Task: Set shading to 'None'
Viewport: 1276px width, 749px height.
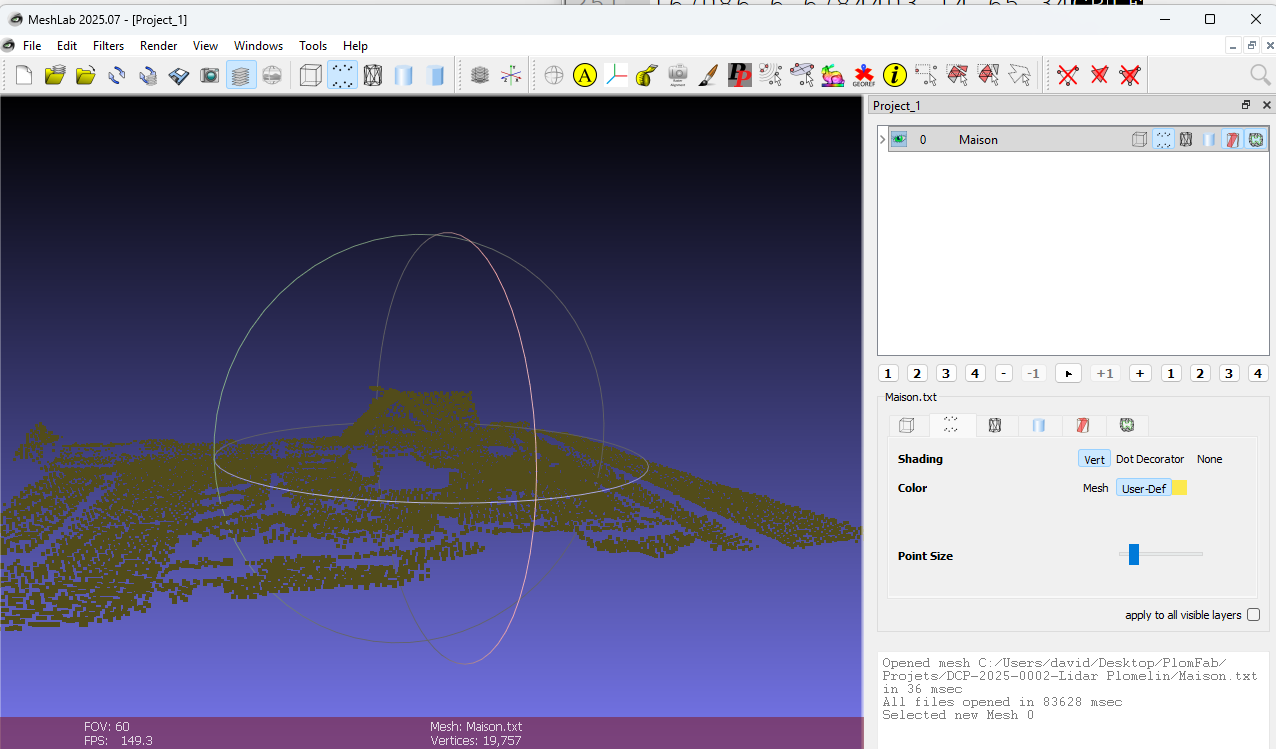Action: pos(1209,459)
